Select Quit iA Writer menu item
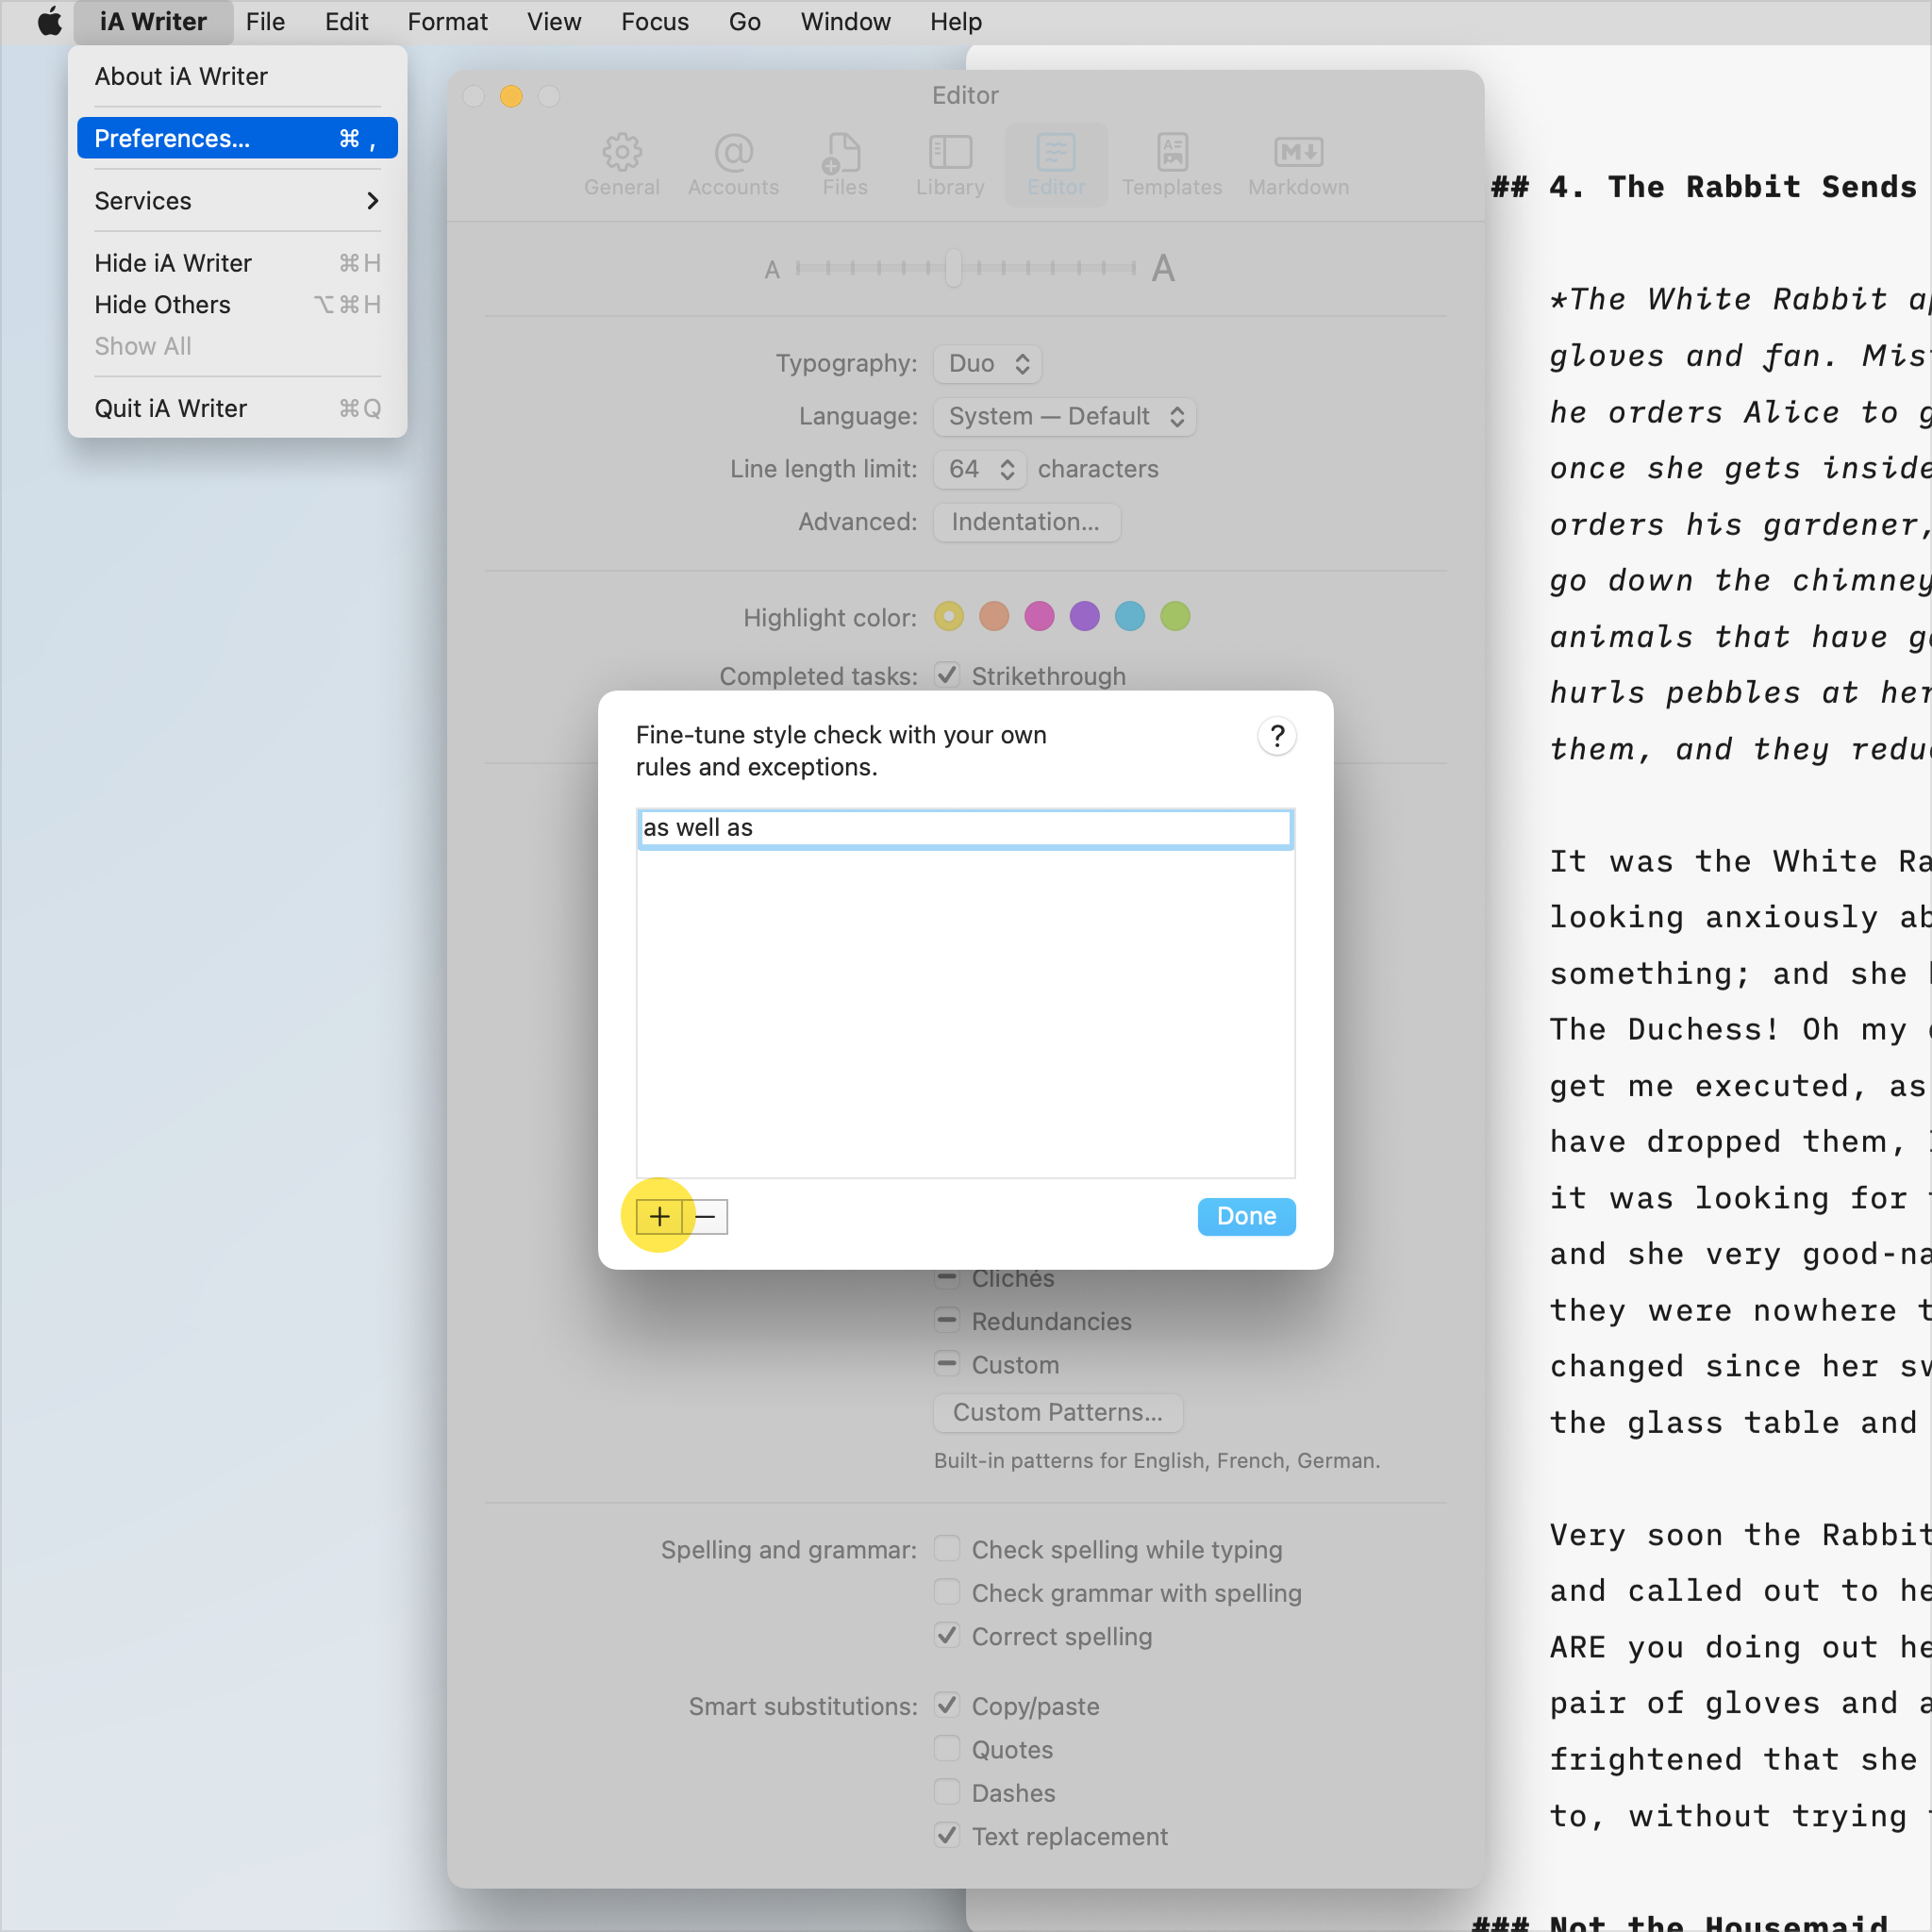The image size is (1932, 1932). pyautogui.click(x=237, y=408)
